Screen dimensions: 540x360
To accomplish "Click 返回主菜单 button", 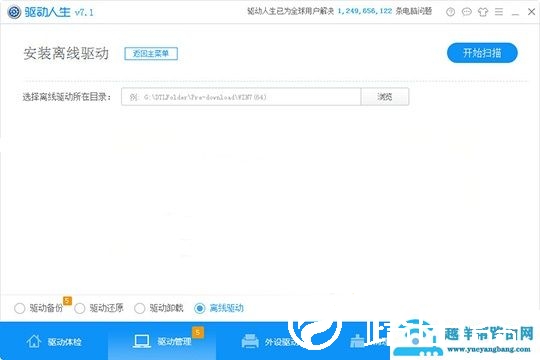I will (x=151, y=53).
